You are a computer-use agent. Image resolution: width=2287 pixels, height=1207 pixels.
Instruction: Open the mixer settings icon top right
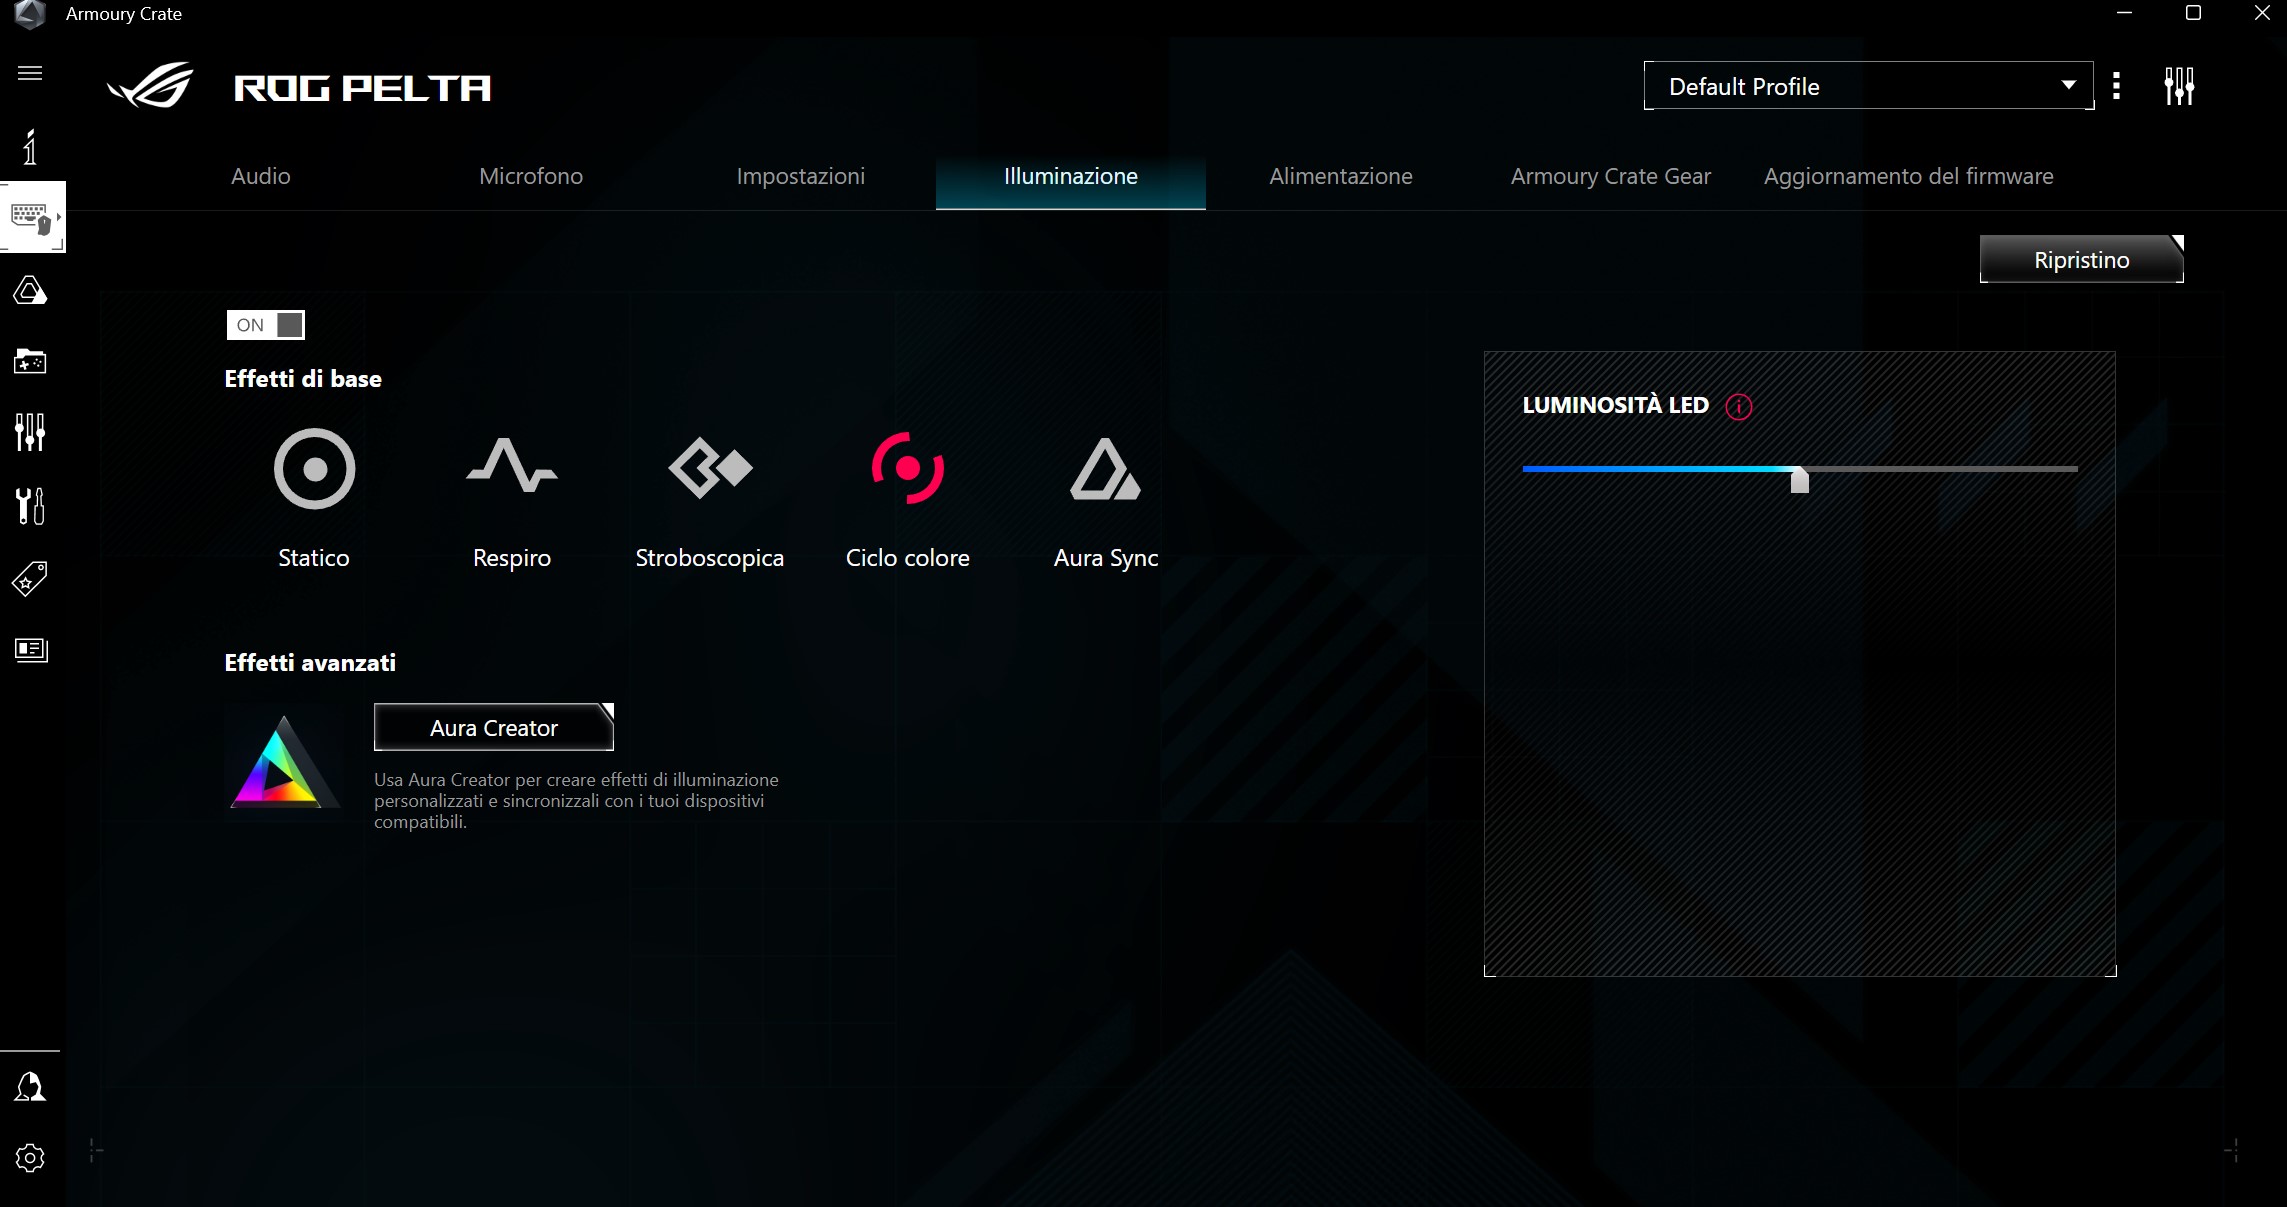[2179, 86]
